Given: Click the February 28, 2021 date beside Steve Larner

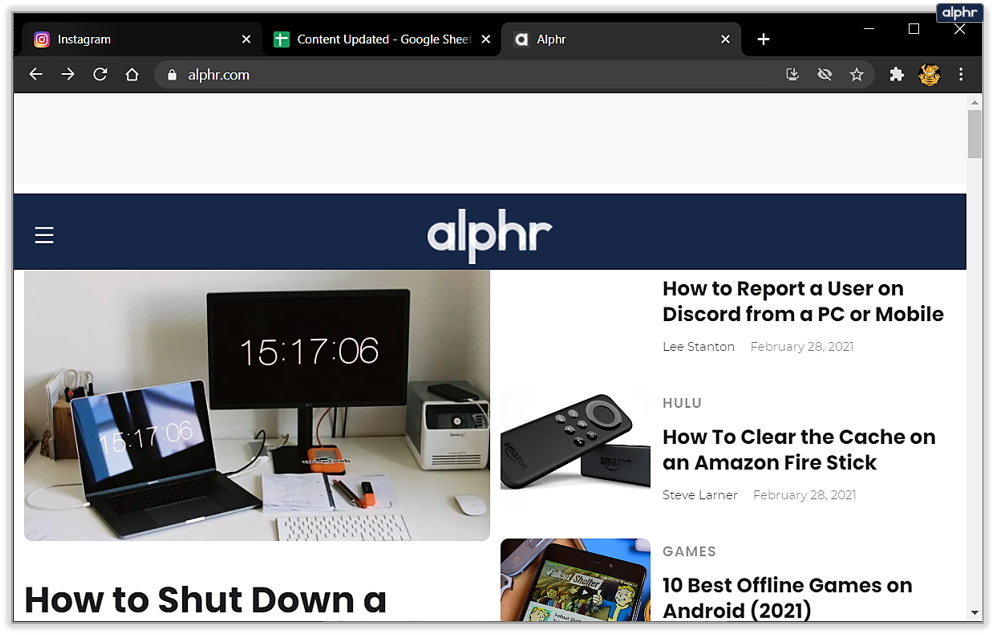Looking at the screenshot, I should click(x=804, y=495).
